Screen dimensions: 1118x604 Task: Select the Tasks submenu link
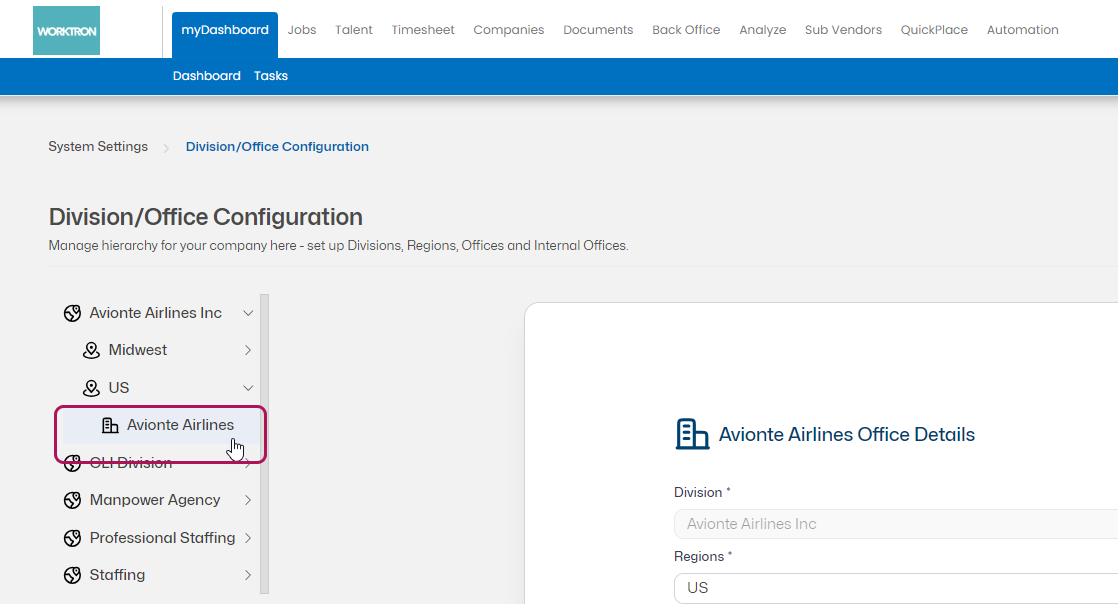271,76
